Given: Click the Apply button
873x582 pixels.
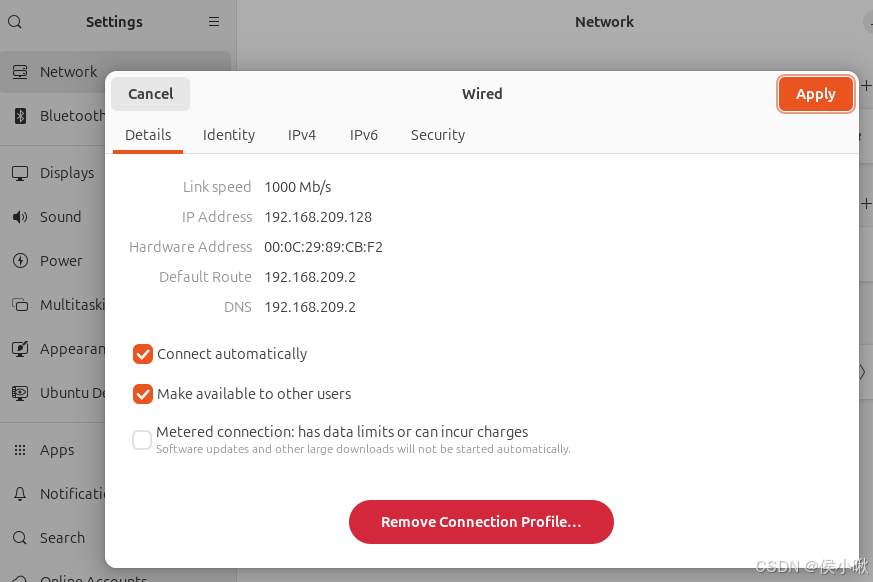Looking at the screenshot, I should [816, 94].
